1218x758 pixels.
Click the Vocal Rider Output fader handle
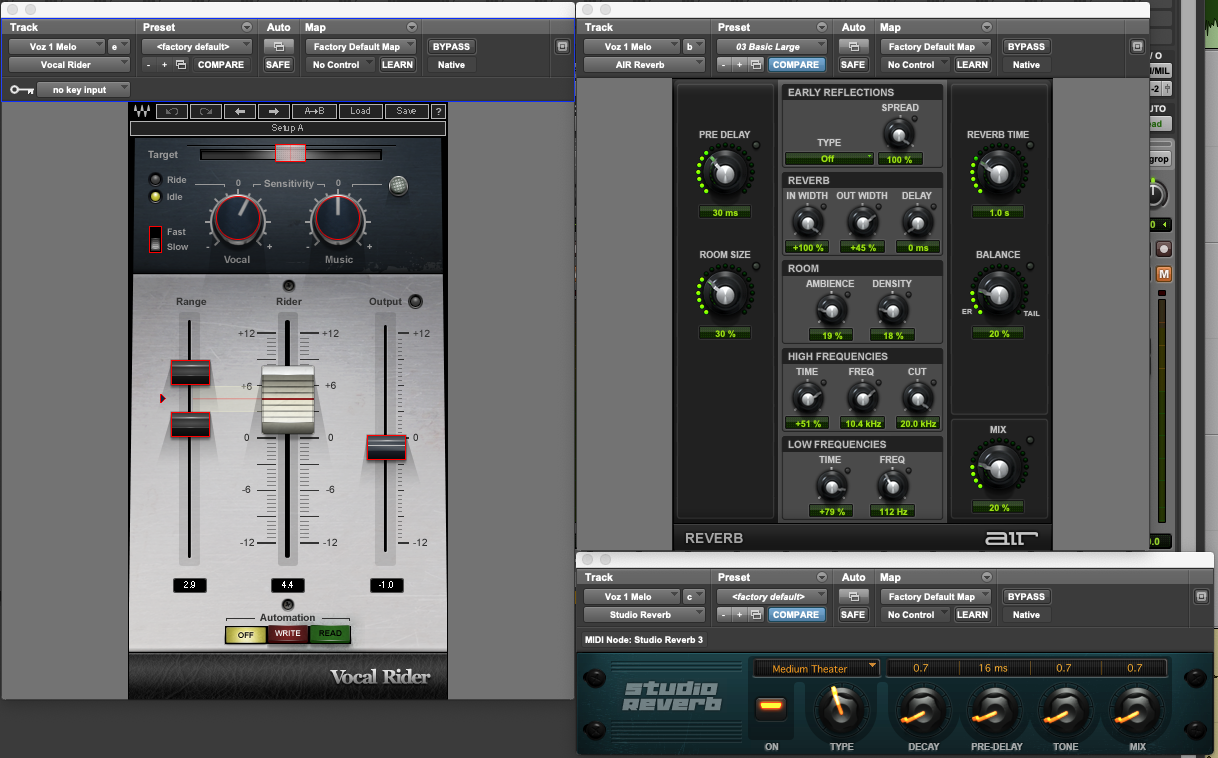[386, 448]
